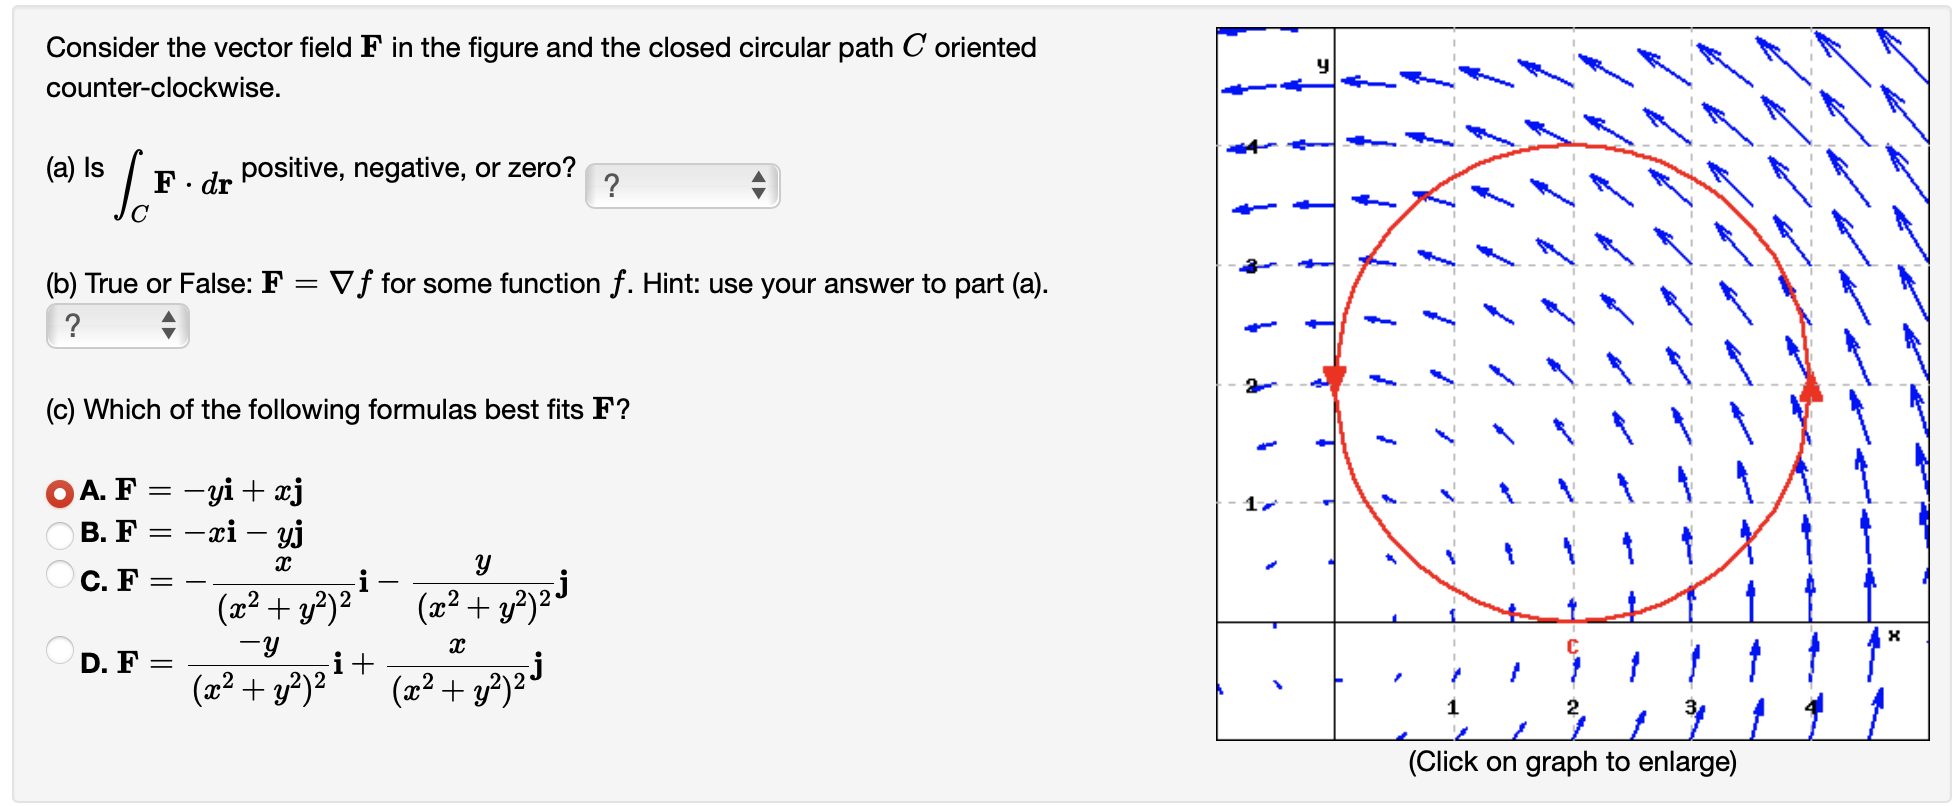Click the y-axis label in the vector field plot
The image size is (1954, 806).
pos(1322,63)
